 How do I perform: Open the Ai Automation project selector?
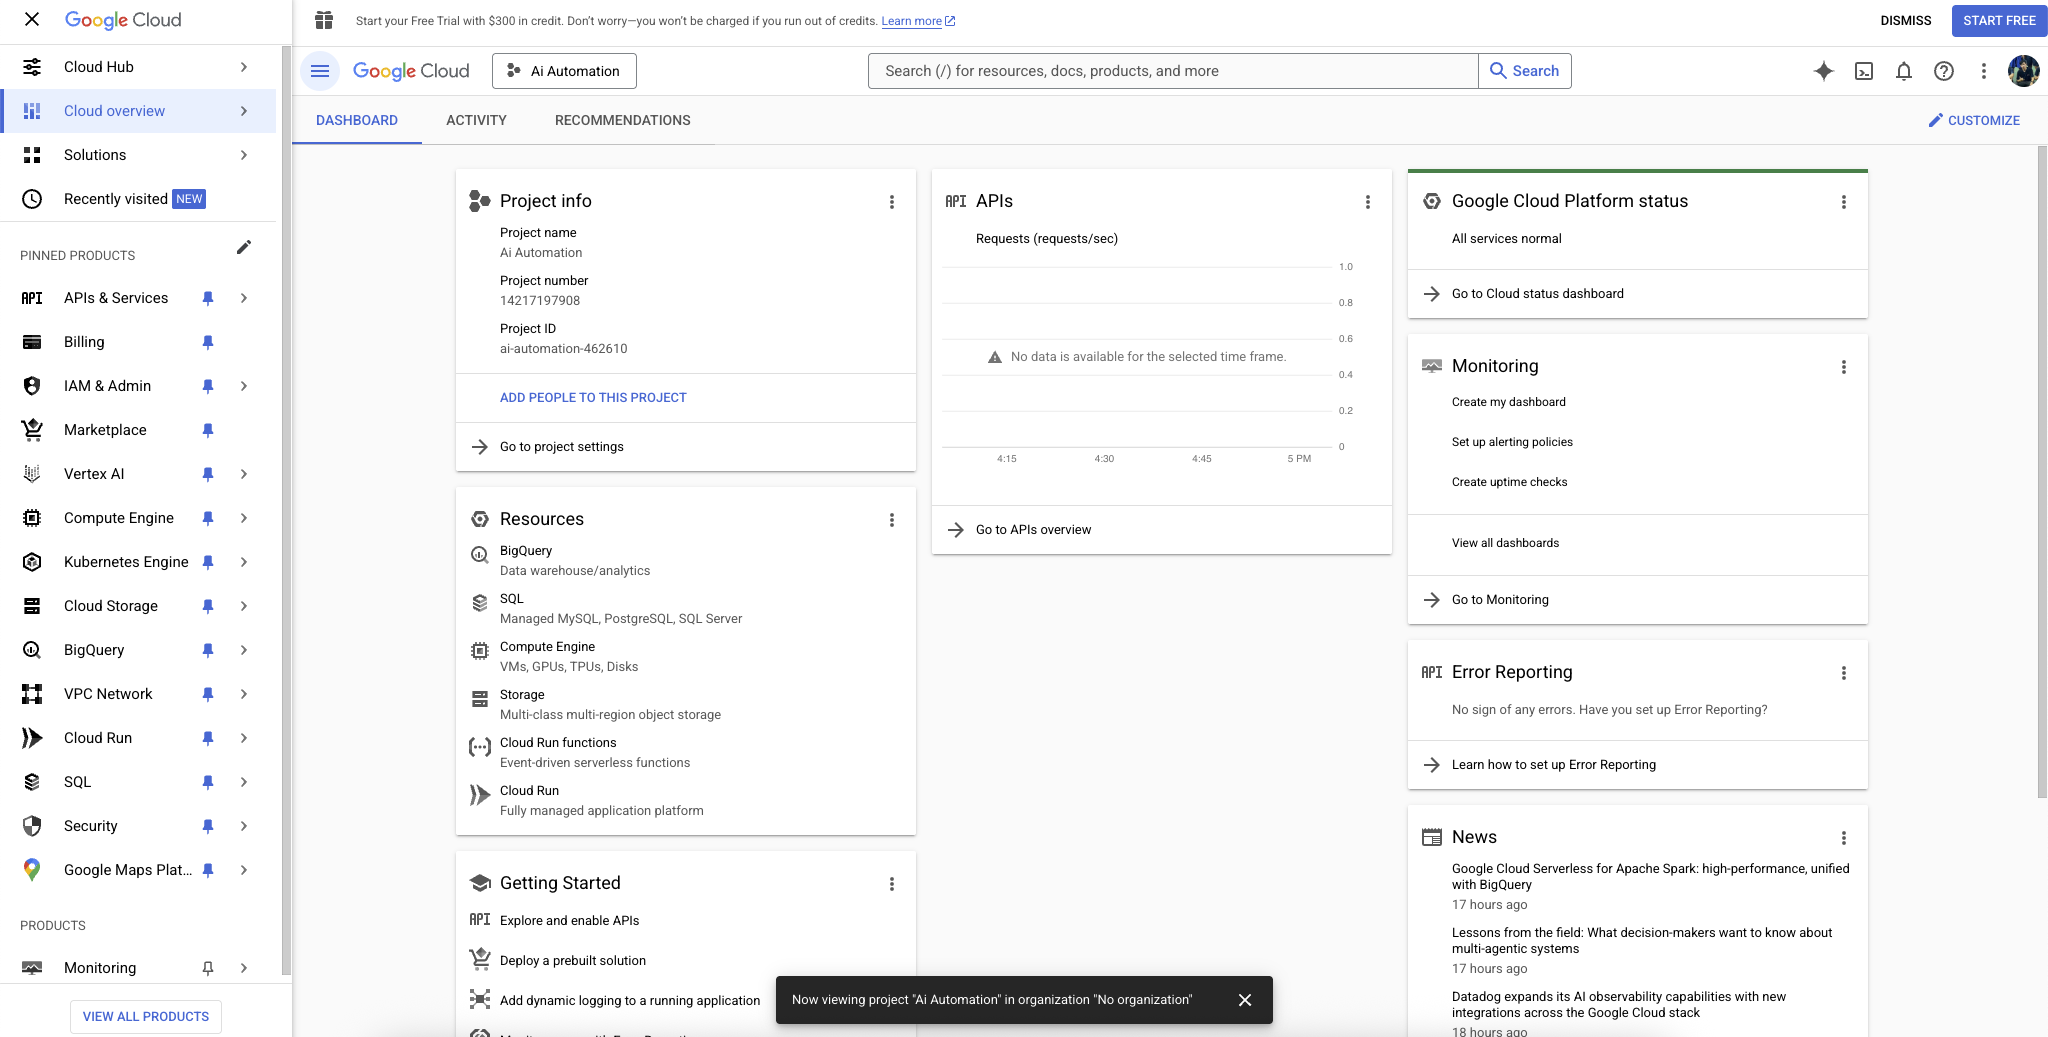point(564,71)
